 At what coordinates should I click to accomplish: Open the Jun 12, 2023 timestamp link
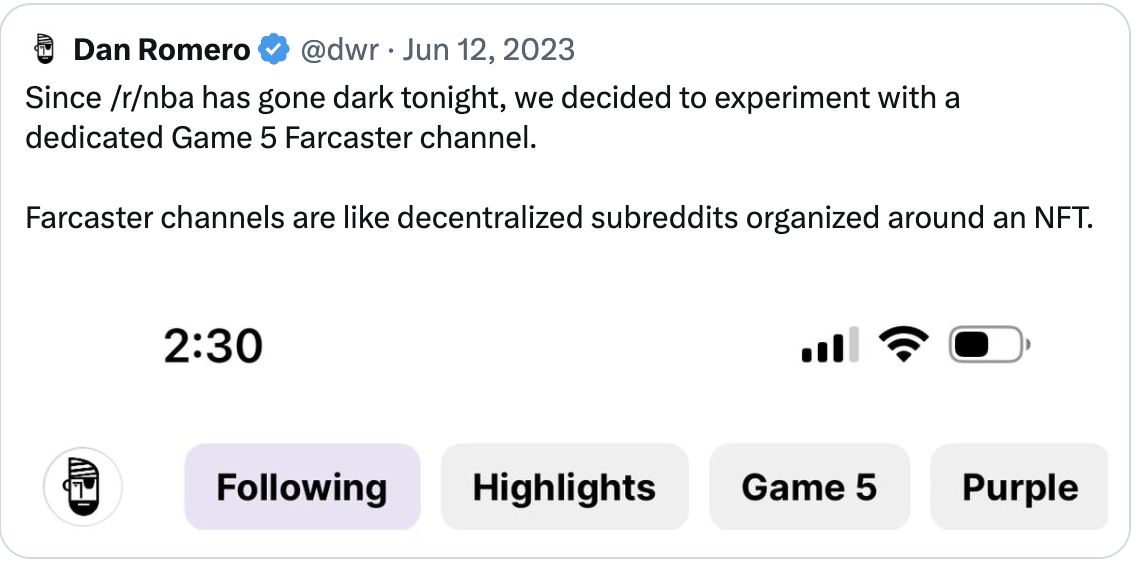(488, 49)
